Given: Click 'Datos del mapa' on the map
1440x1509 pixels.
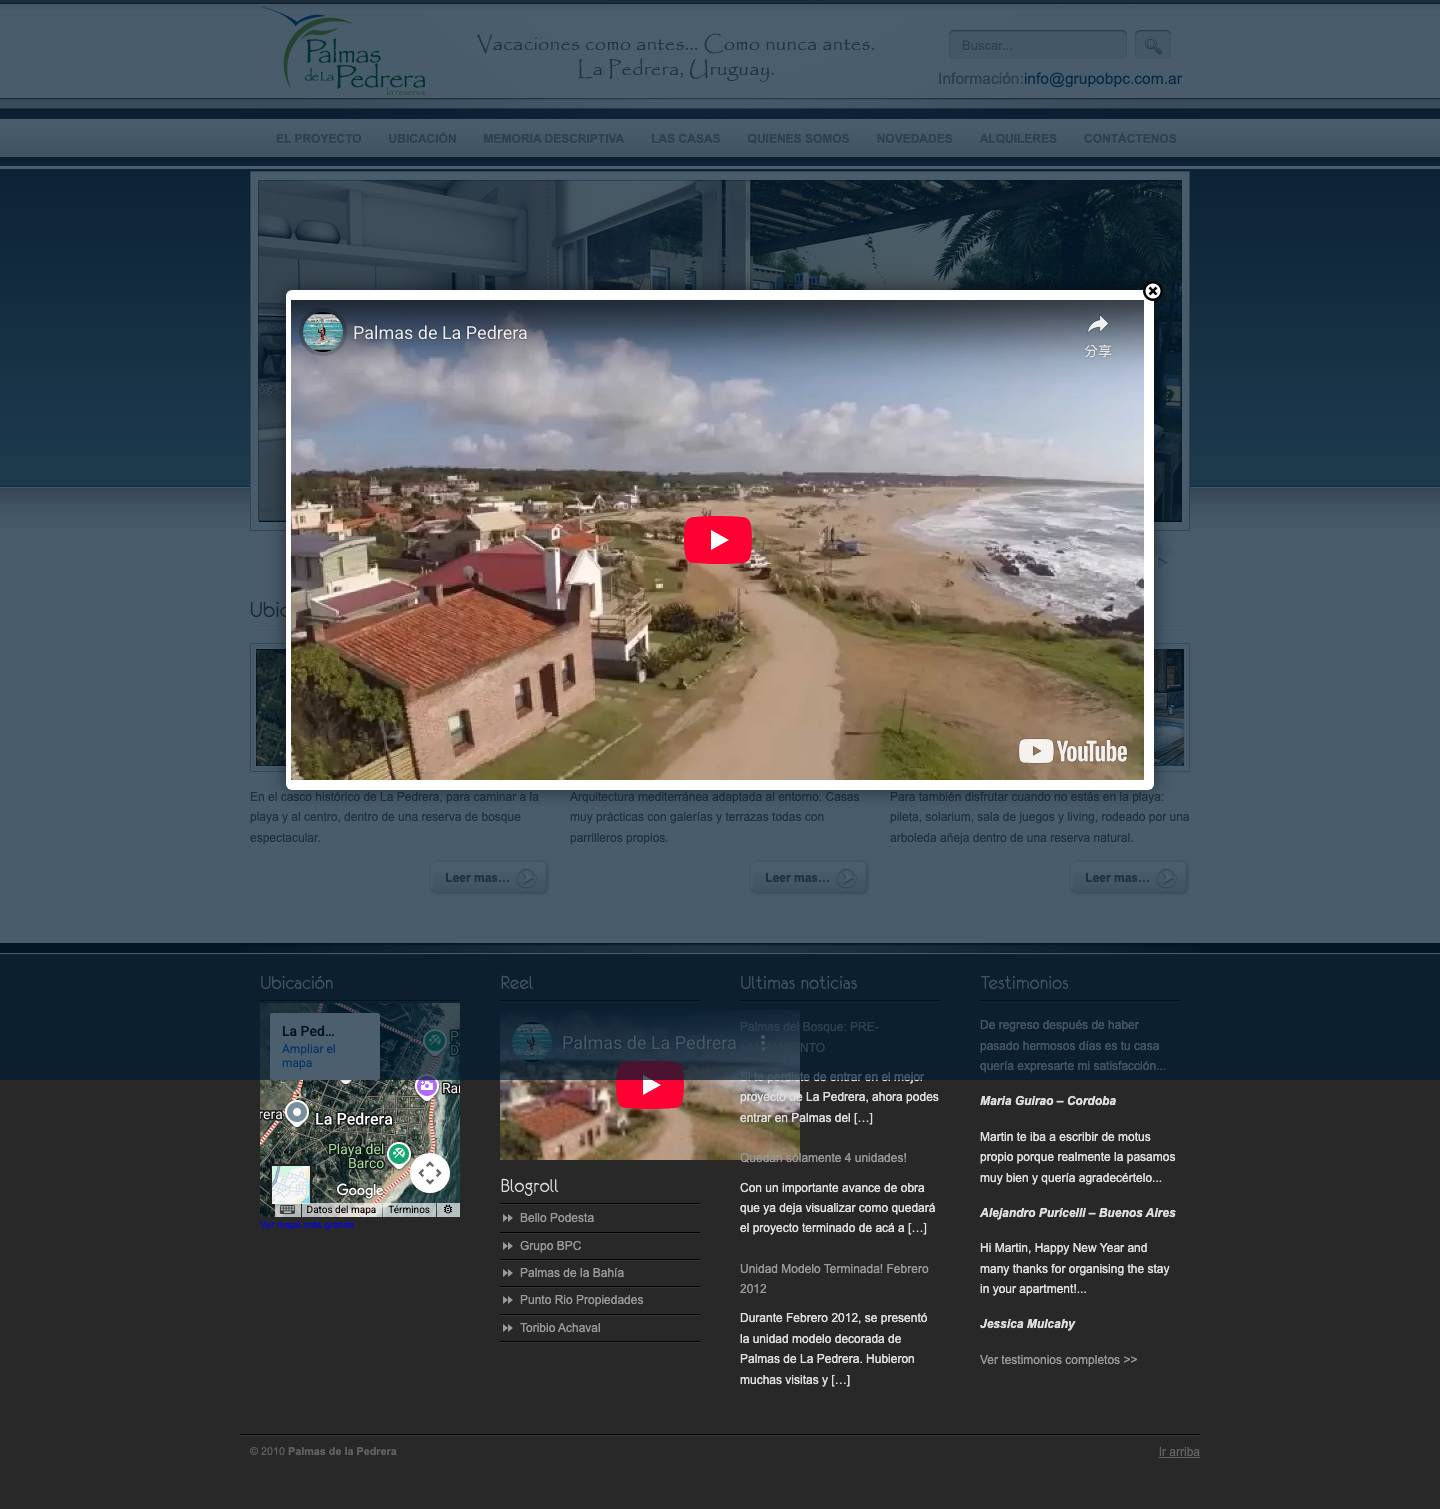Looking at the screenshot, I should pyautogui.click(x=341, y=1210).
